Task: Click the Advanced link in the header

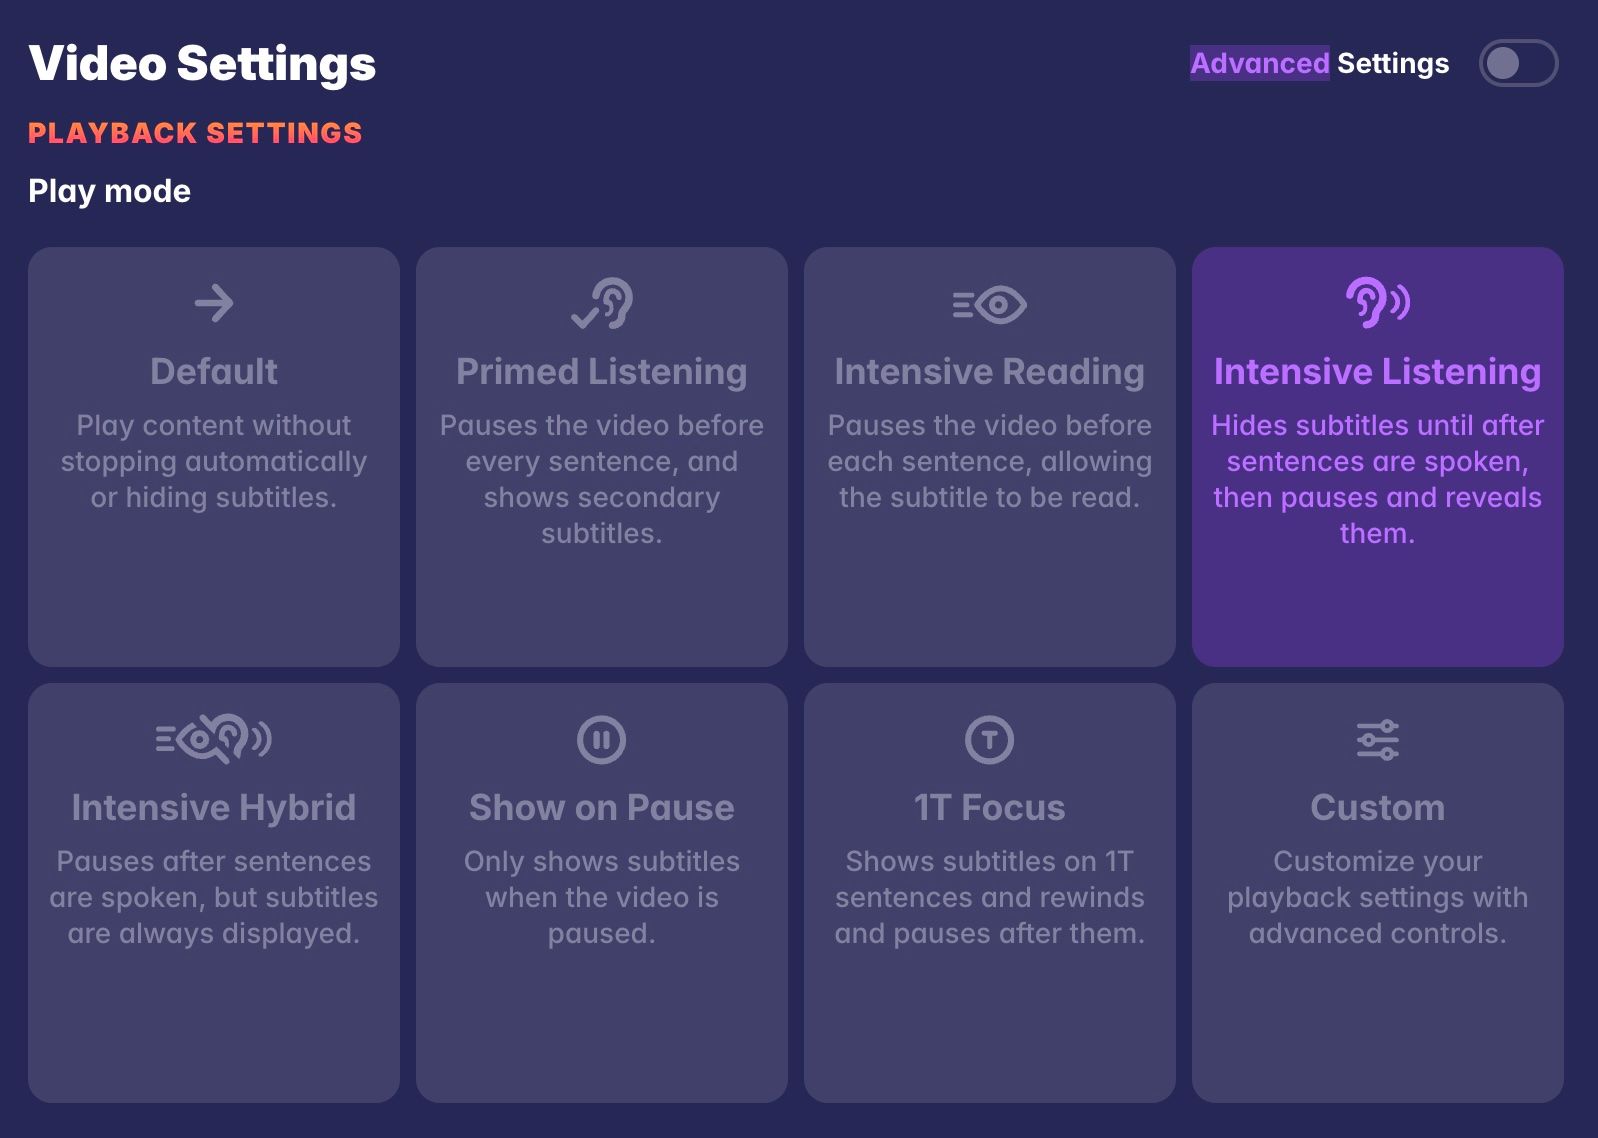Action: tap(1259, 62)
